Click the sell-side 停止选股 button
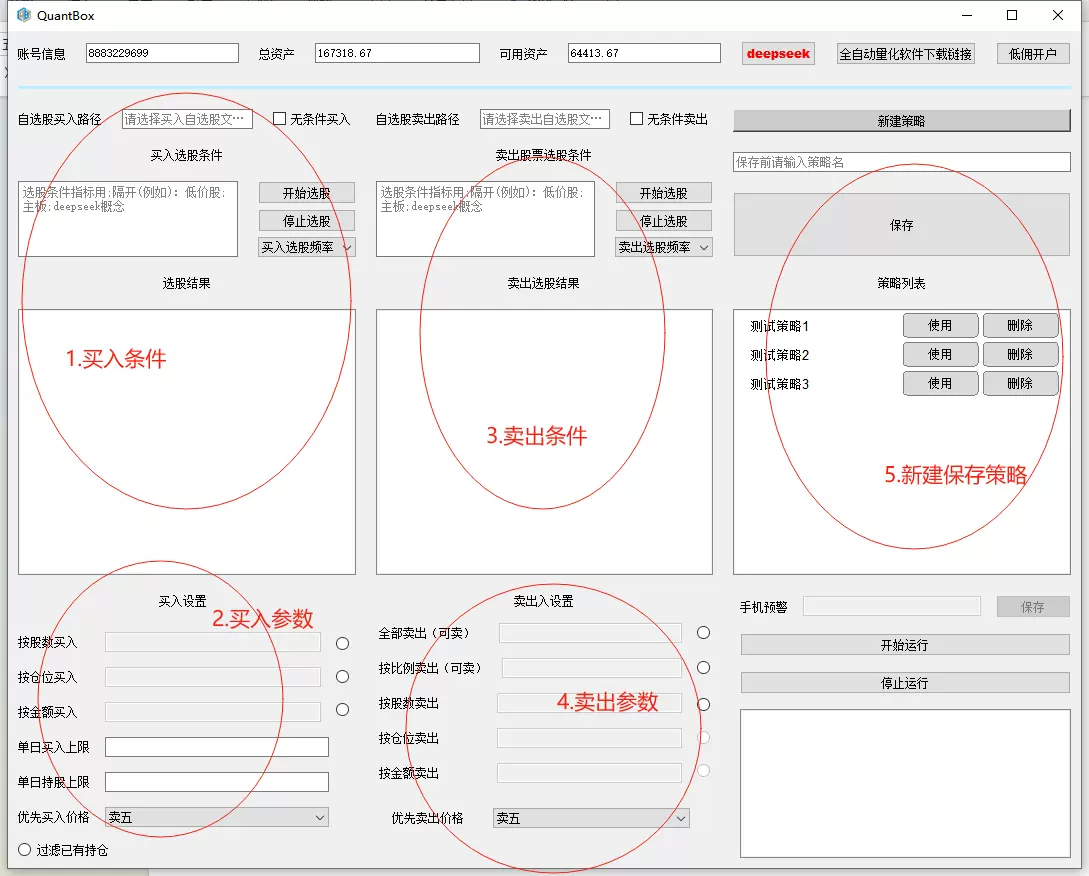 click(663, 220)
